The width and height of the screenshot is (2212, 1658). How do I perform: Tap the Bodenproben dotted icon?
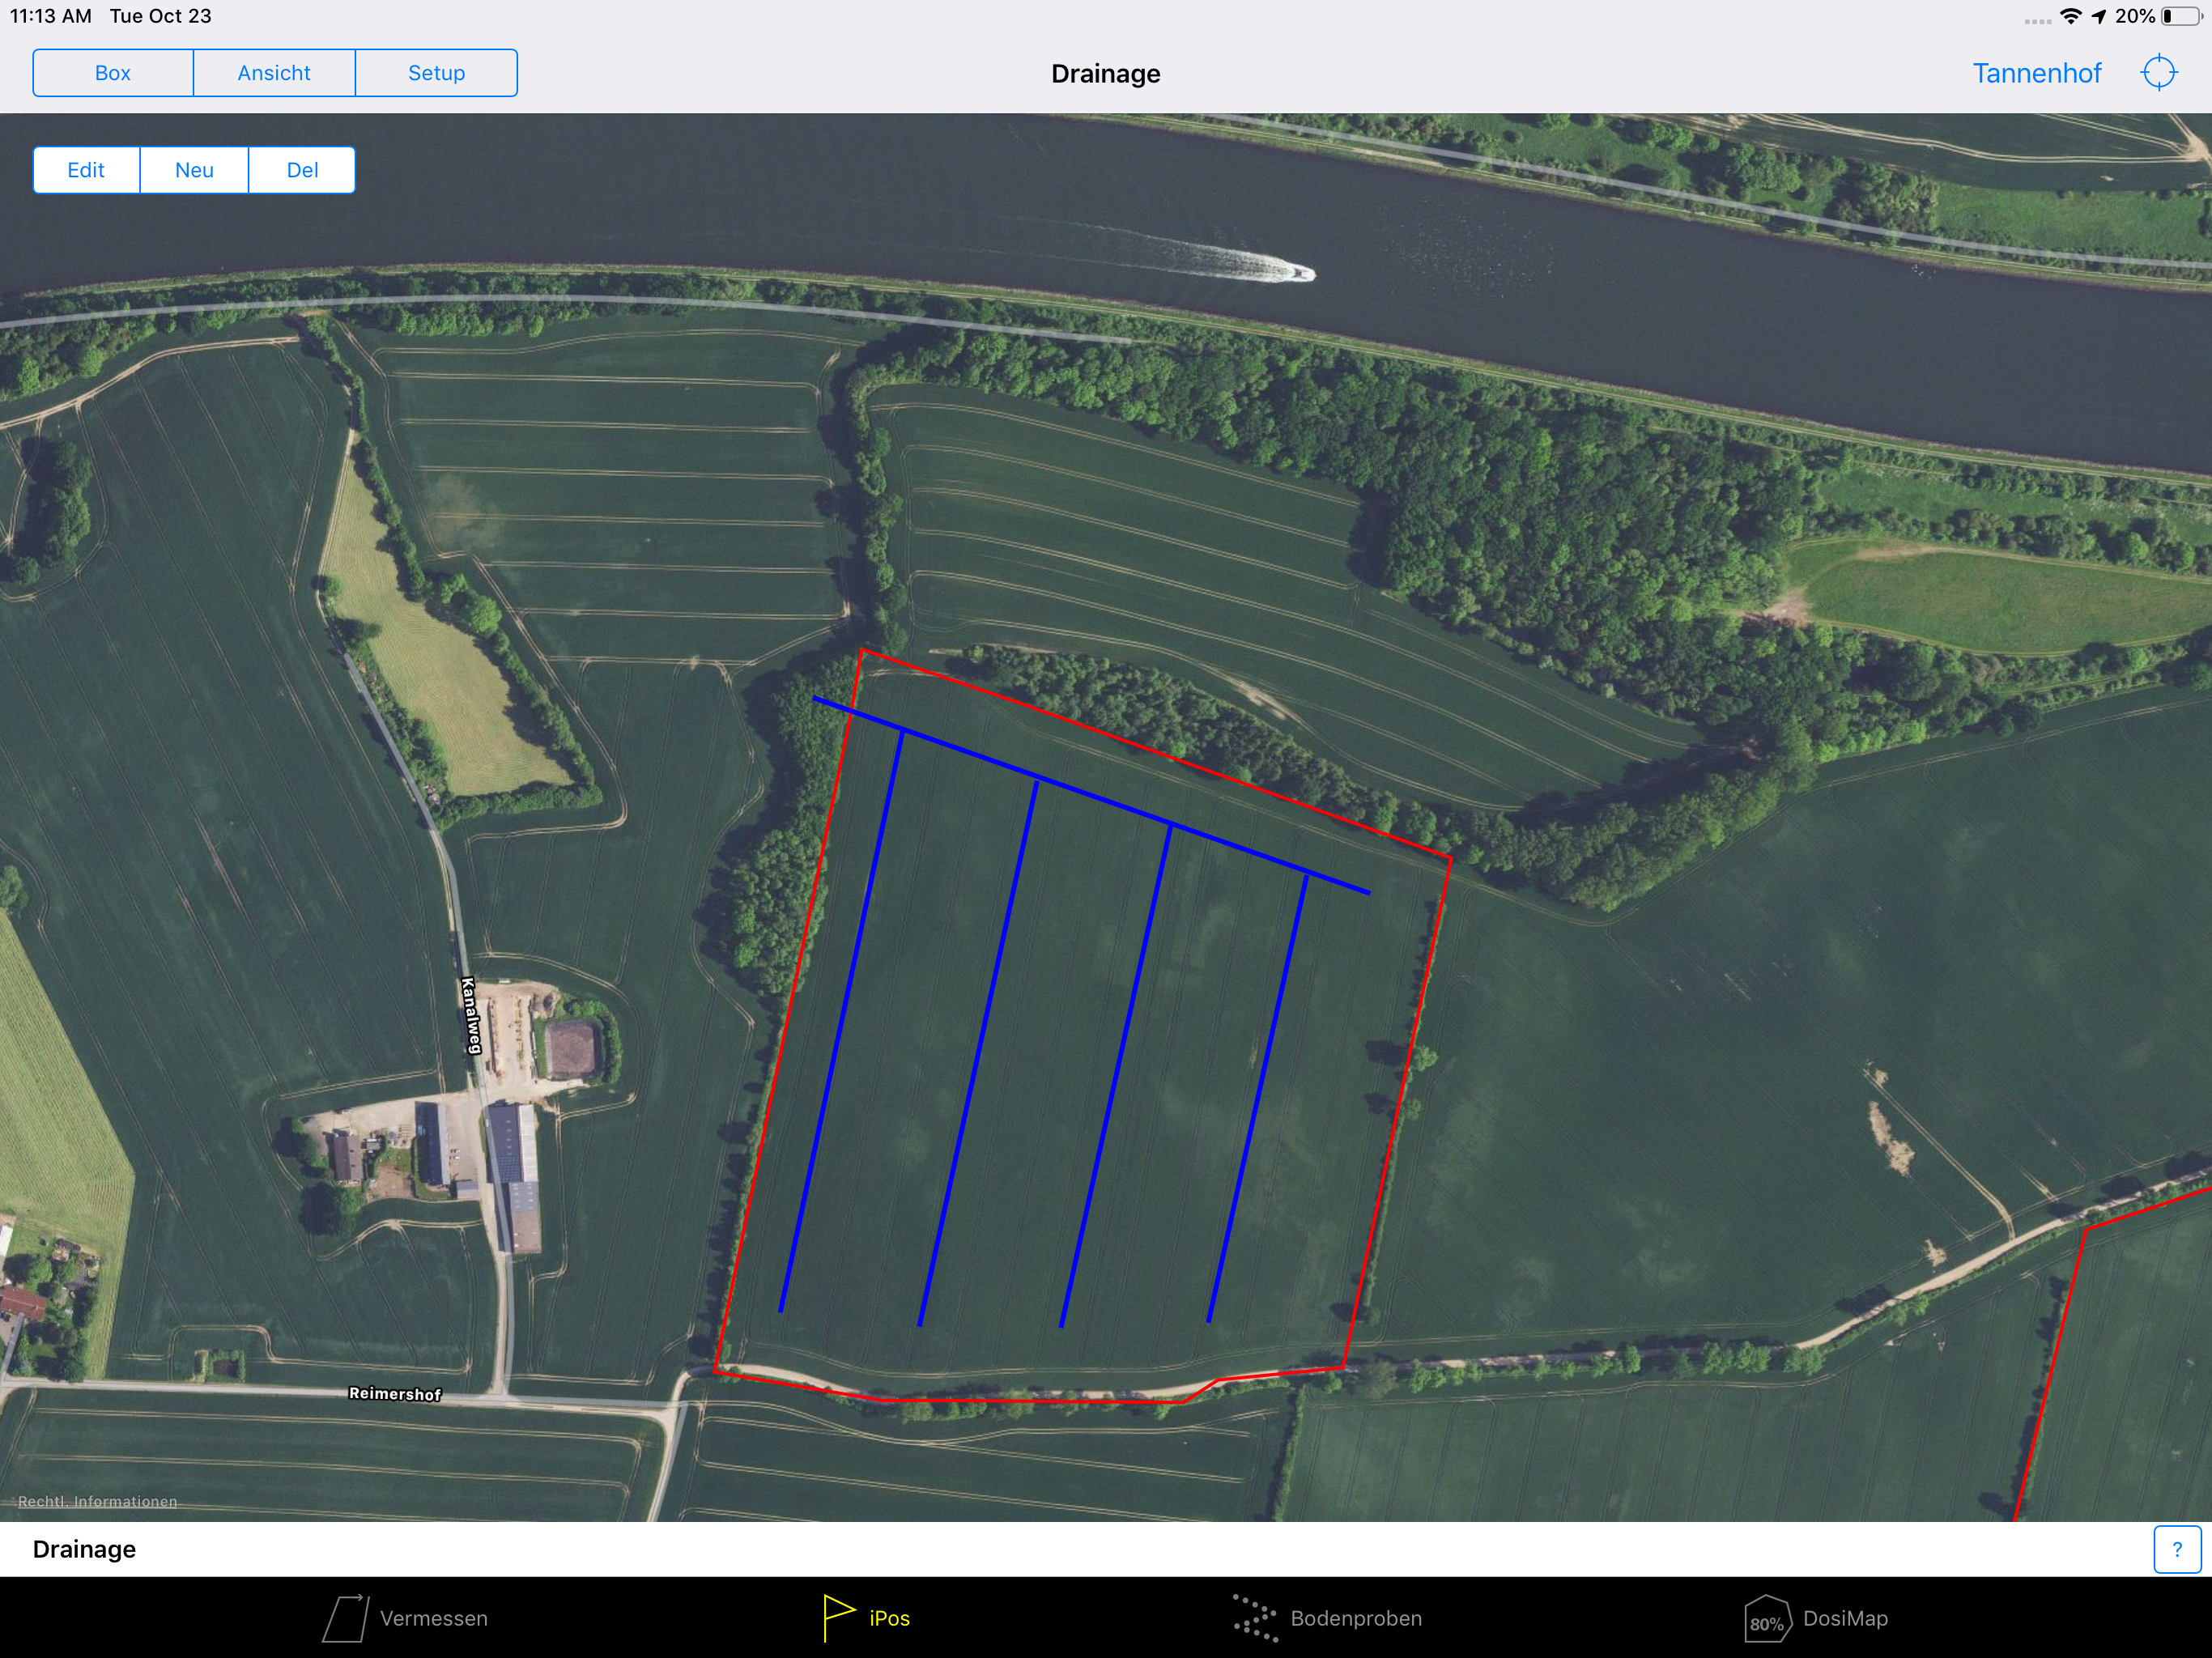tap(1255, 1618)
